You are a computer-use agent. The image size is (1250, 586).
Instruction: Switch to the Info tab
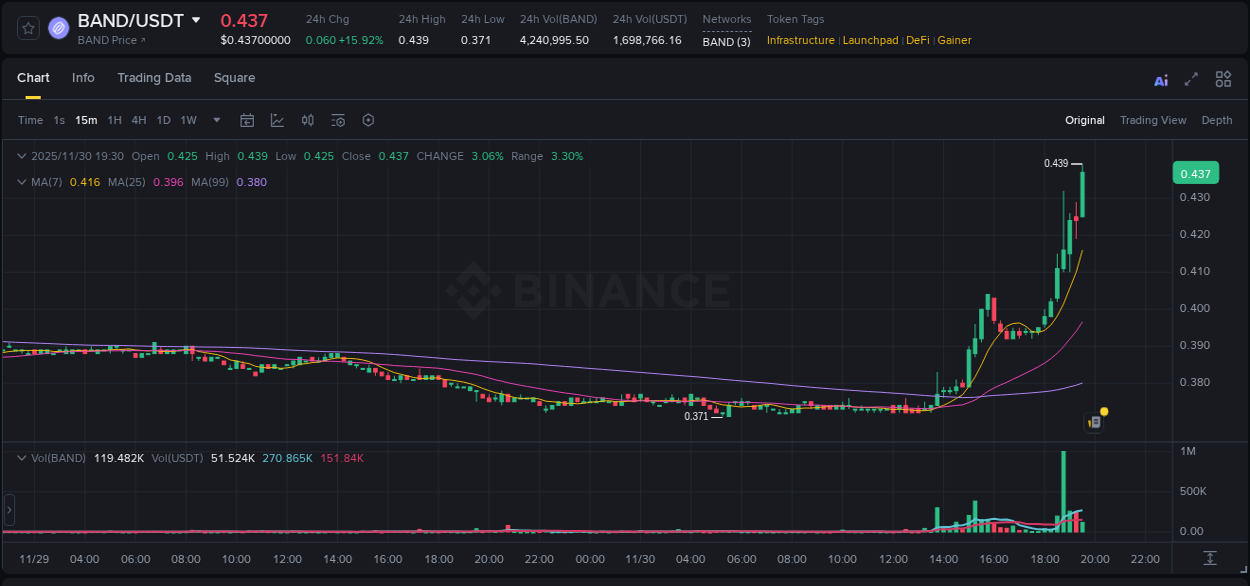click(x=83, y=78)
